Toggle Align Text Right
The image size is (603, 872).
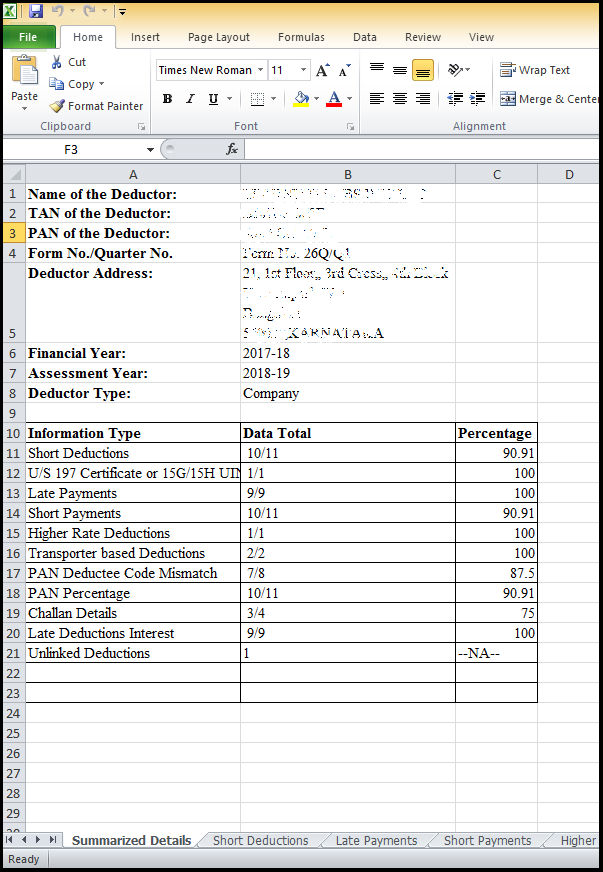point(423,99)
